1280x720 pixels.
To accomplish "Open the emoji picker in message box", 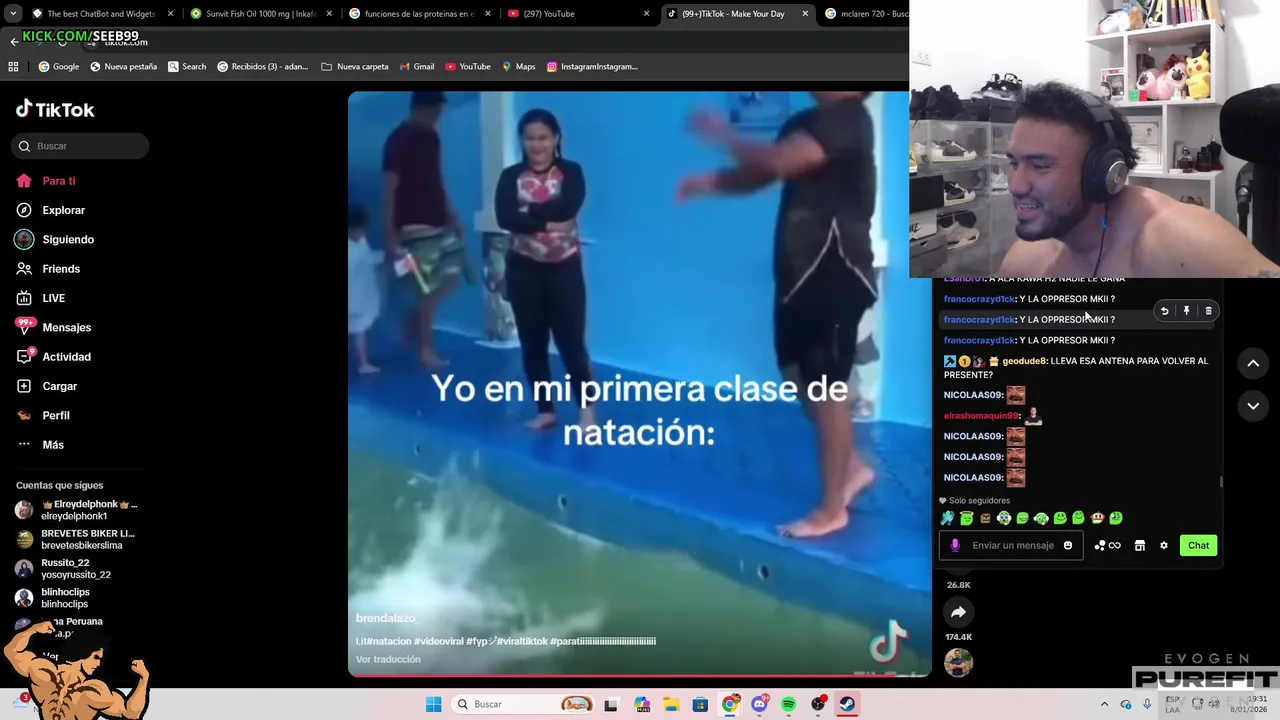I will click(1068, 545).
